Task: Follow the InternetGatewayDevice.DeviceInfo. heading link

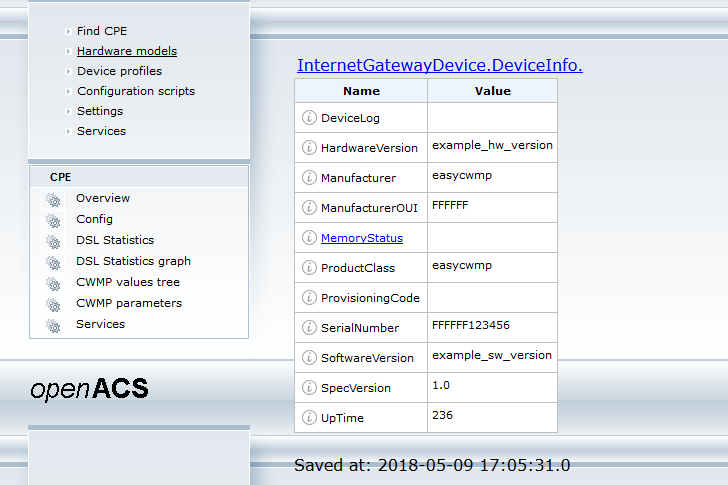Action: [440, 65]
